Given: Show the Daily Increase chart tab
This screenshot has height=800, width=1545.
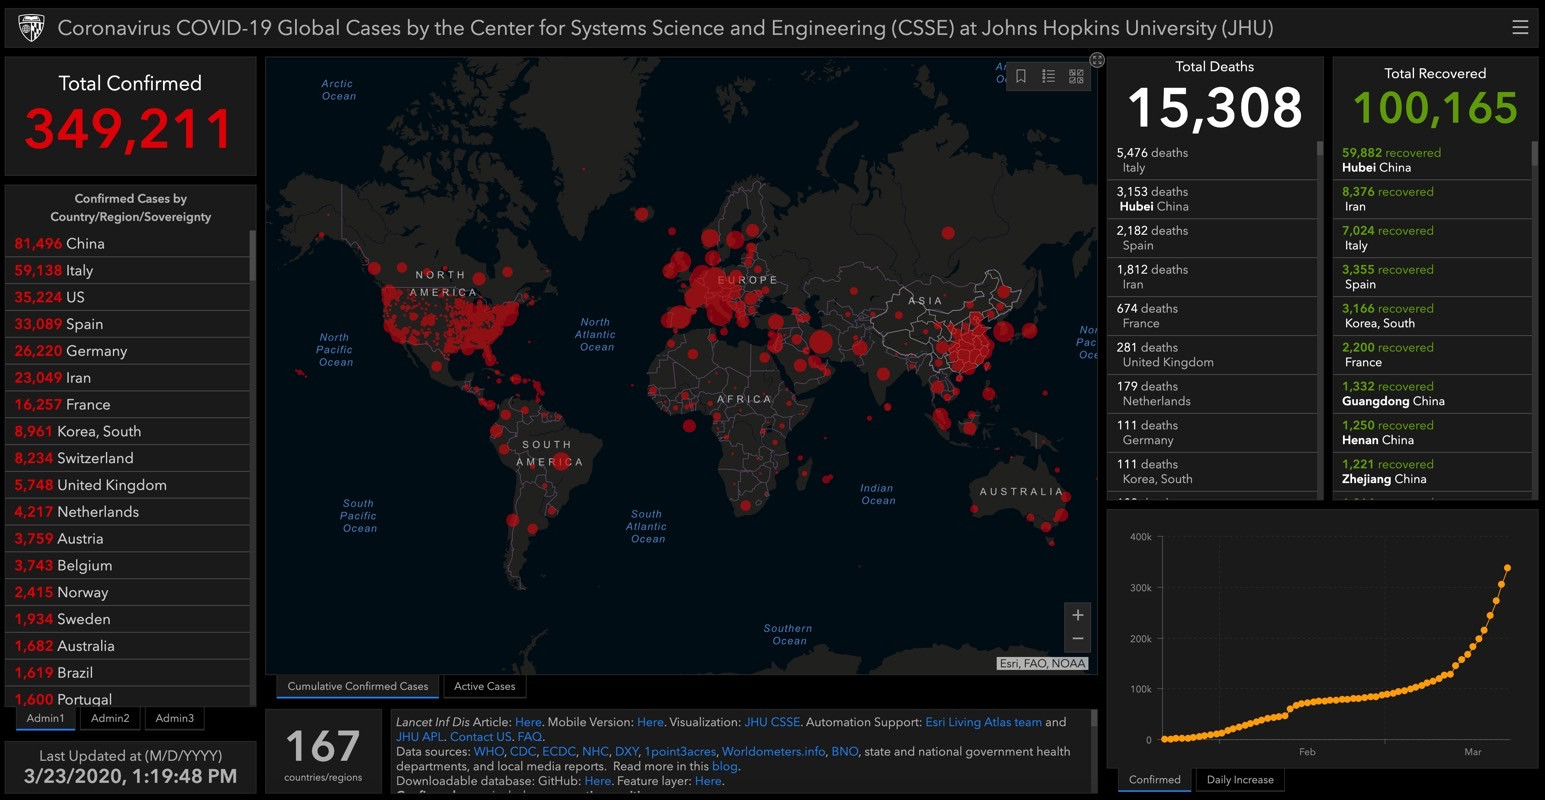Looking at the screenshot, I should click(1239, 780).
